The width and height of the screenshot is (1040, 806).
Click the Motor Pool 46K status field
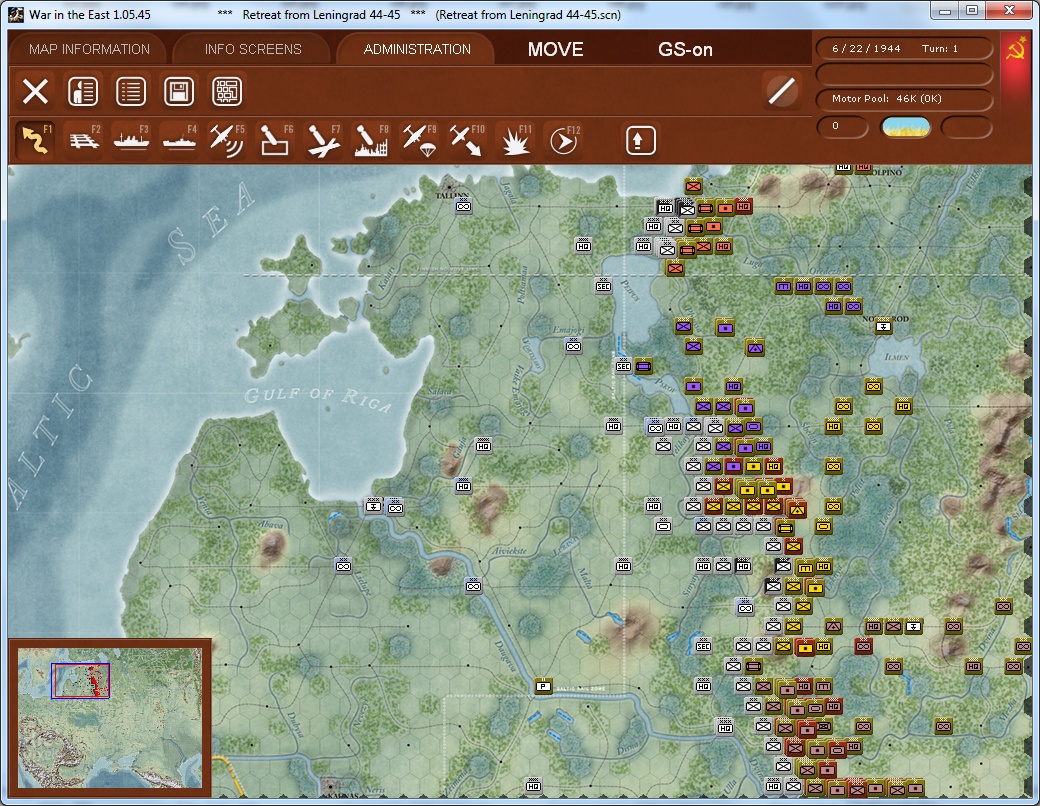tap(905, 99)
